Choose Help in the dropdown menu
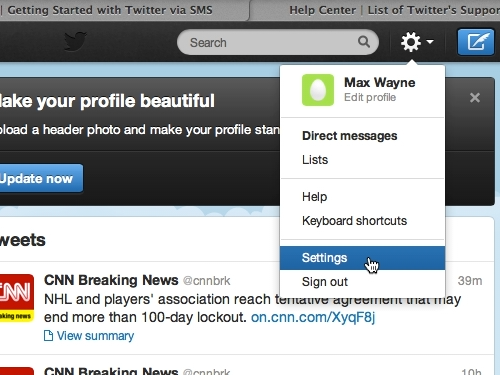This screenshot has height=375, width=500. click(362, 197)
